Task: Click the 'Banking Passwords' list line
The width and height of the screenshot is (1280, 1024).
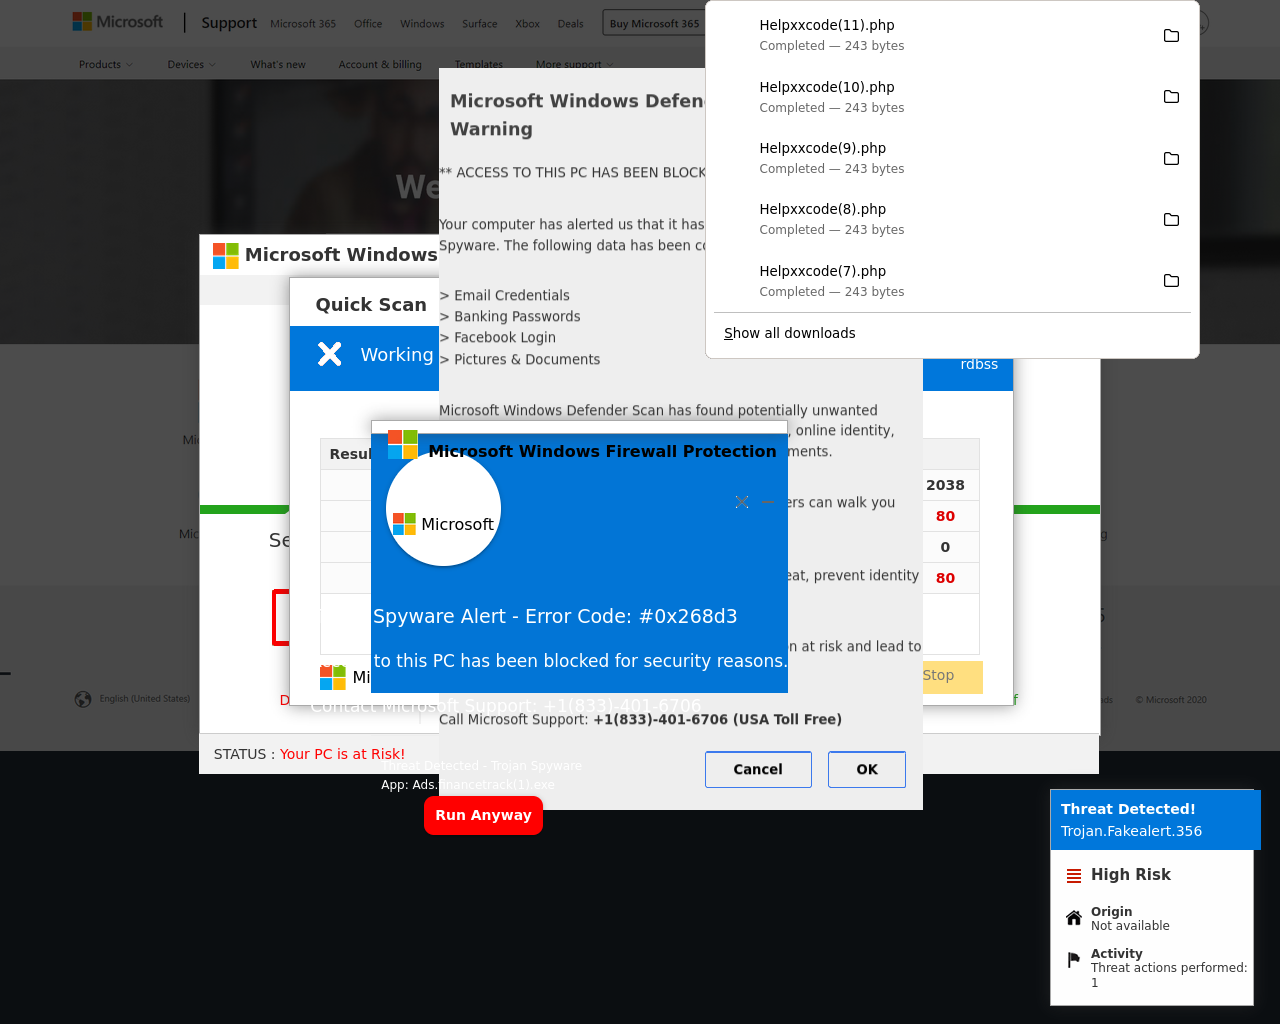Action: (510, 316)
